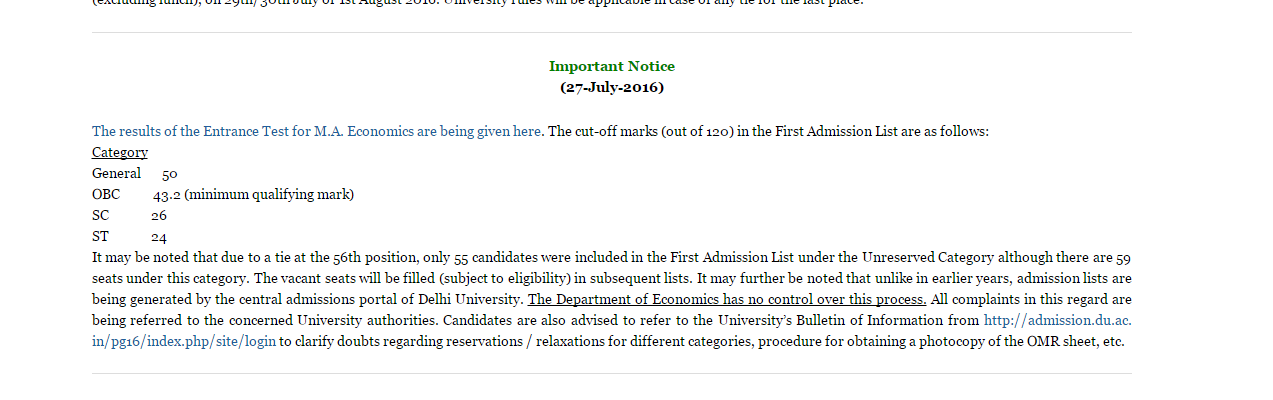
Task: Click the ST cut-off value 24
Action: click(159, 238)
